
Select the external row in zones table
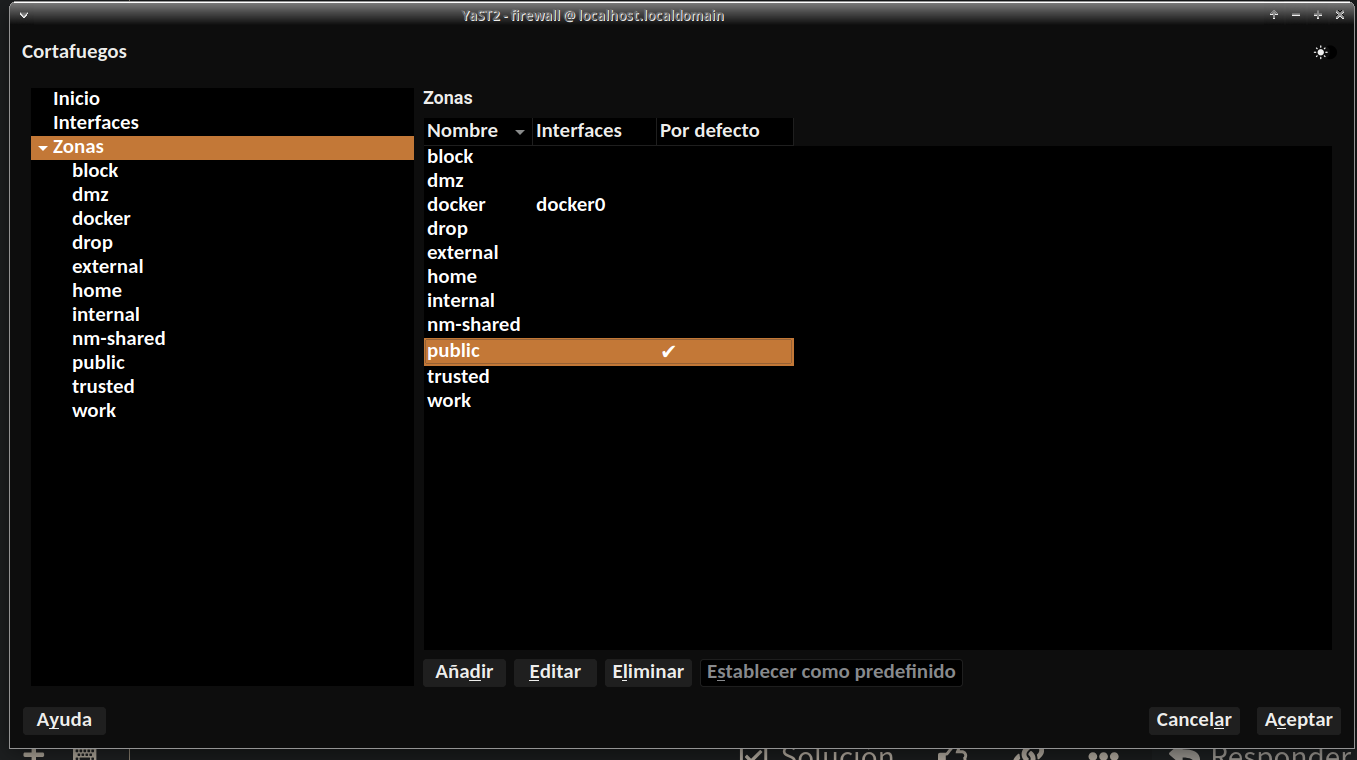(462, 253)
